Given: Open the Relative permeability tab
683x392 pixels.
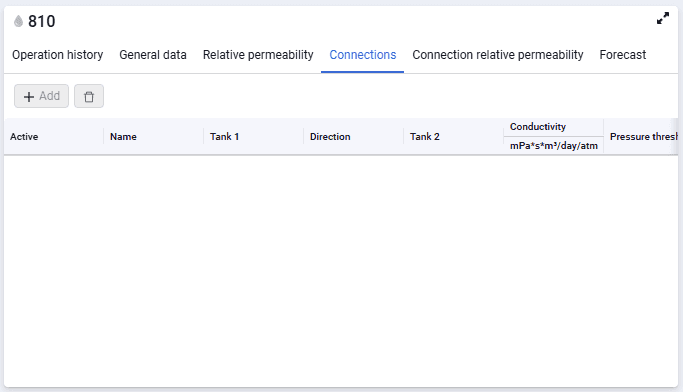Looking at the screenshot, I should click(258, 55).
